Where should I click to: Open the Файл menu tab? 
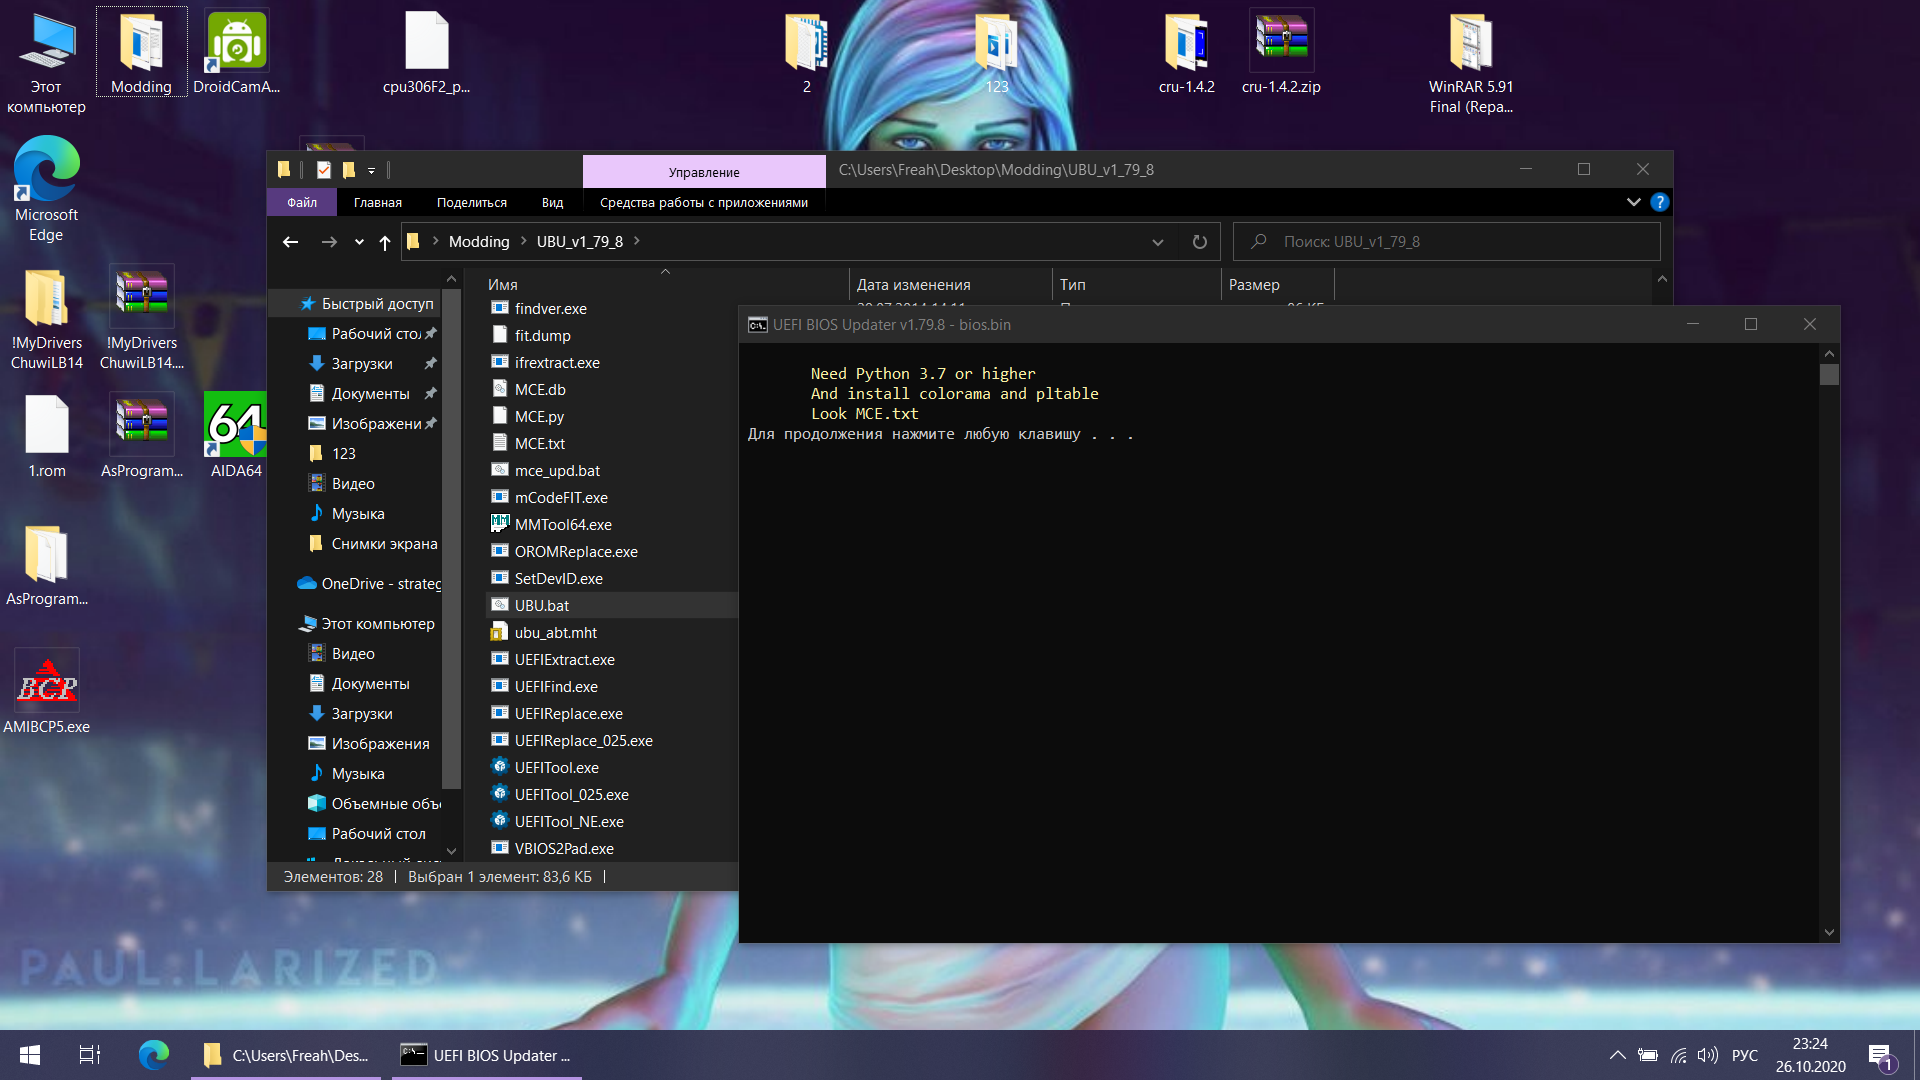[302, 203]
